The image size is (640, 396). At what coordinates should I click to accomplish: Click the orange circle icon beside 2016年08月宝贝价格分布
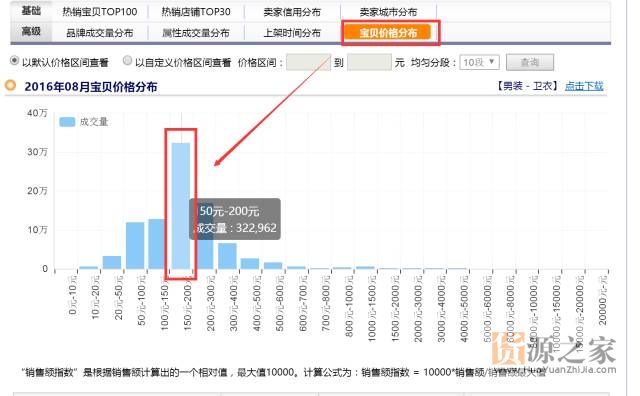coord(10,86)
